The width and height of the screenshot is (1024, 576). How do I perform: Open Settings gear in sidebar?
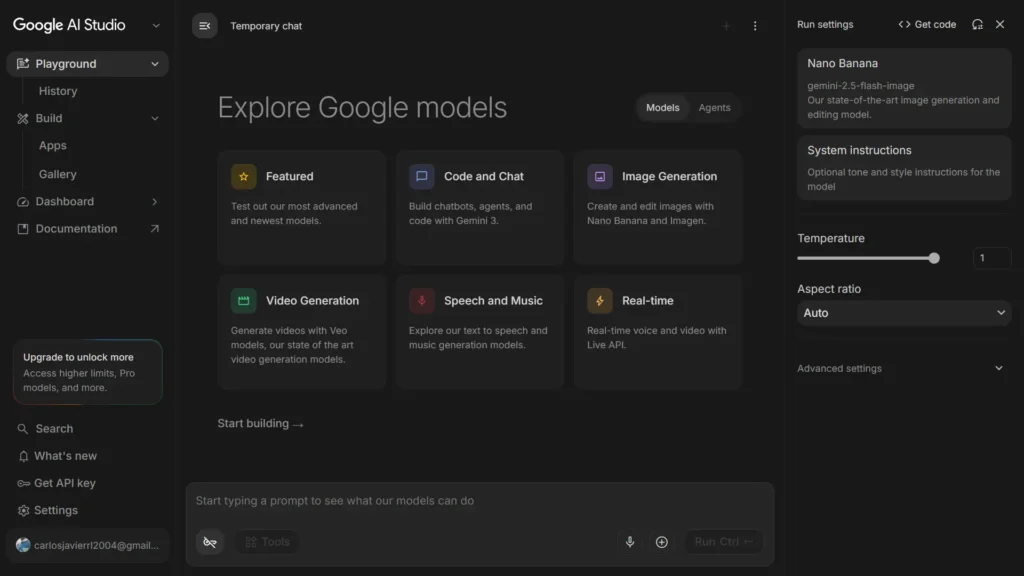[24, 511]
